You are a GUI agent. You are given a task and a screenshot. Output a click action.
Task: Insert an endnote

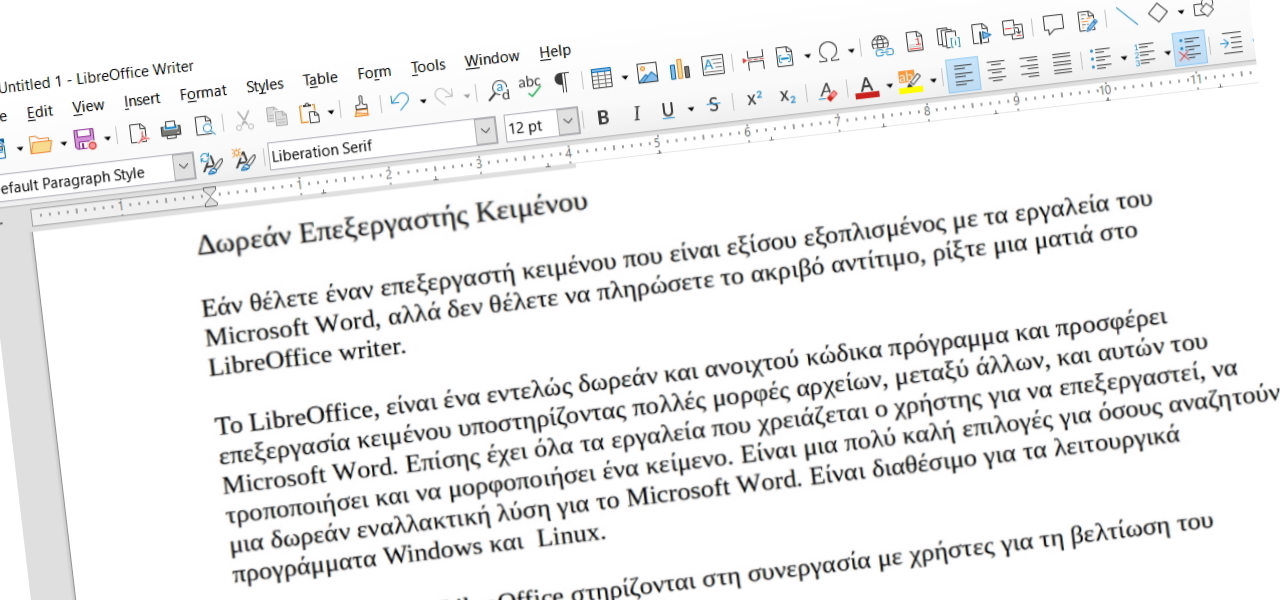click(946, 38)
